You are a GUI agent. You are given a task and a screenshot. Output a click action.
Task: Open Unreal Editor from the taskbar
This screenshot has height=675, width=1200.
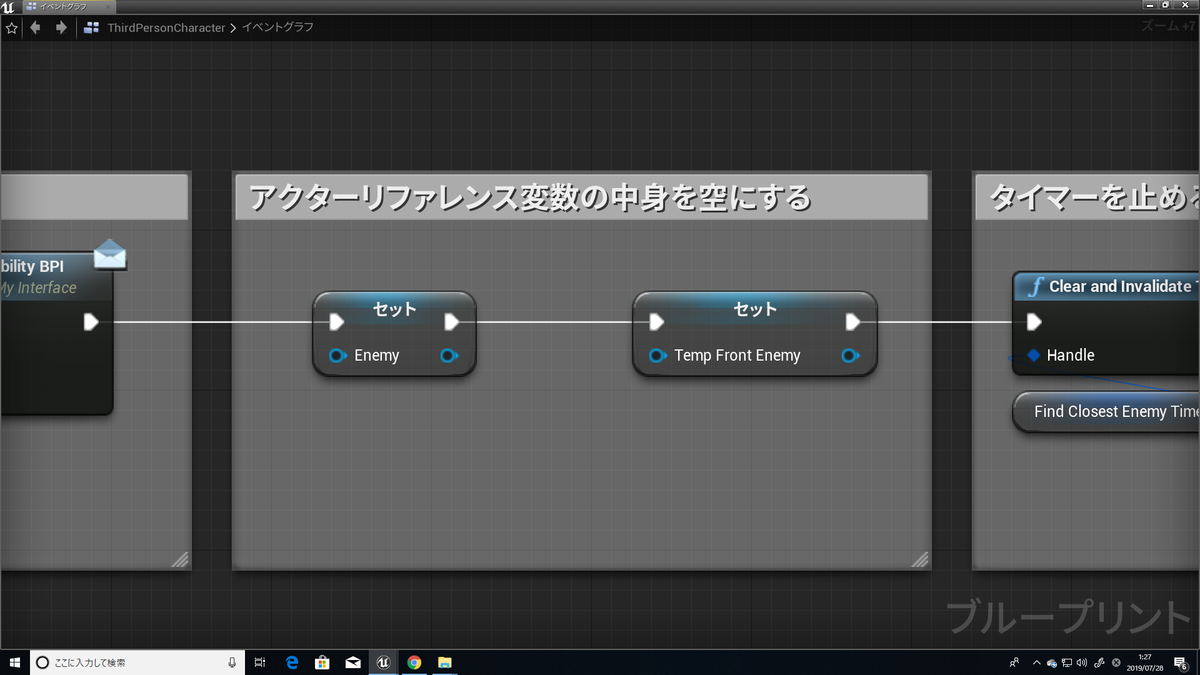tap(384, 662)
